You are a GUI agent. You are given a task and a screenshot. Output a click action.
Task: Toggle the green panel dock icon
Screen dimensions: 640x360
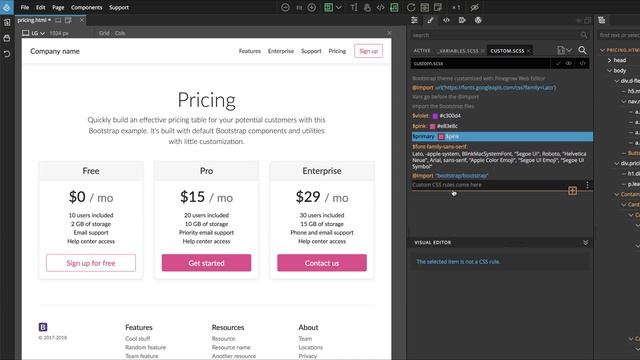(x=394, y=7)
